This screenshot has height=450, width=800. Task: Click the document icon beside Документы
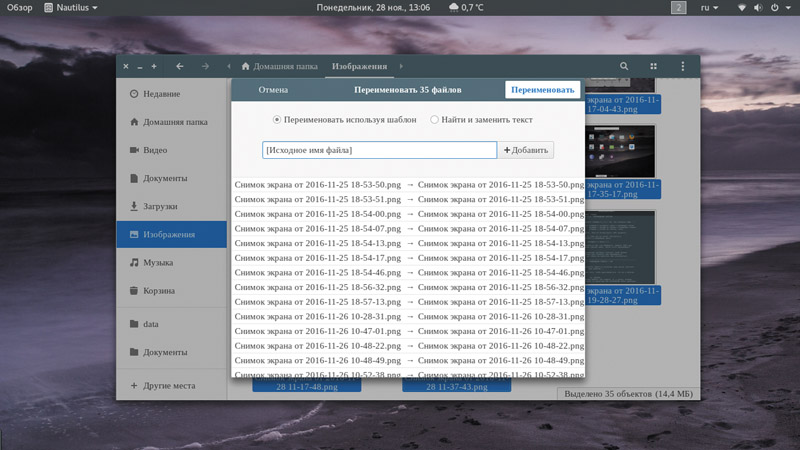134,178
